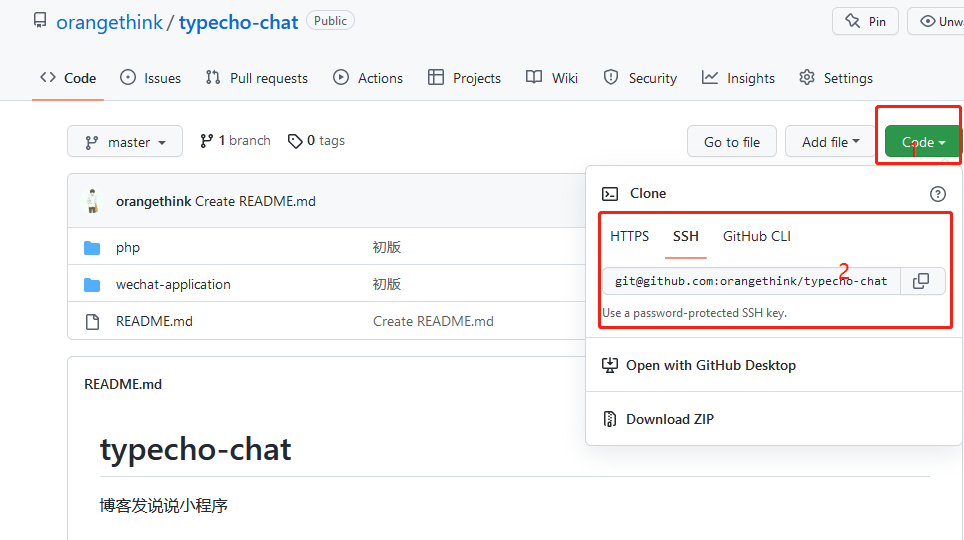Click the README.md file icon
964x540 pixels.
click(x=92, y=322)
